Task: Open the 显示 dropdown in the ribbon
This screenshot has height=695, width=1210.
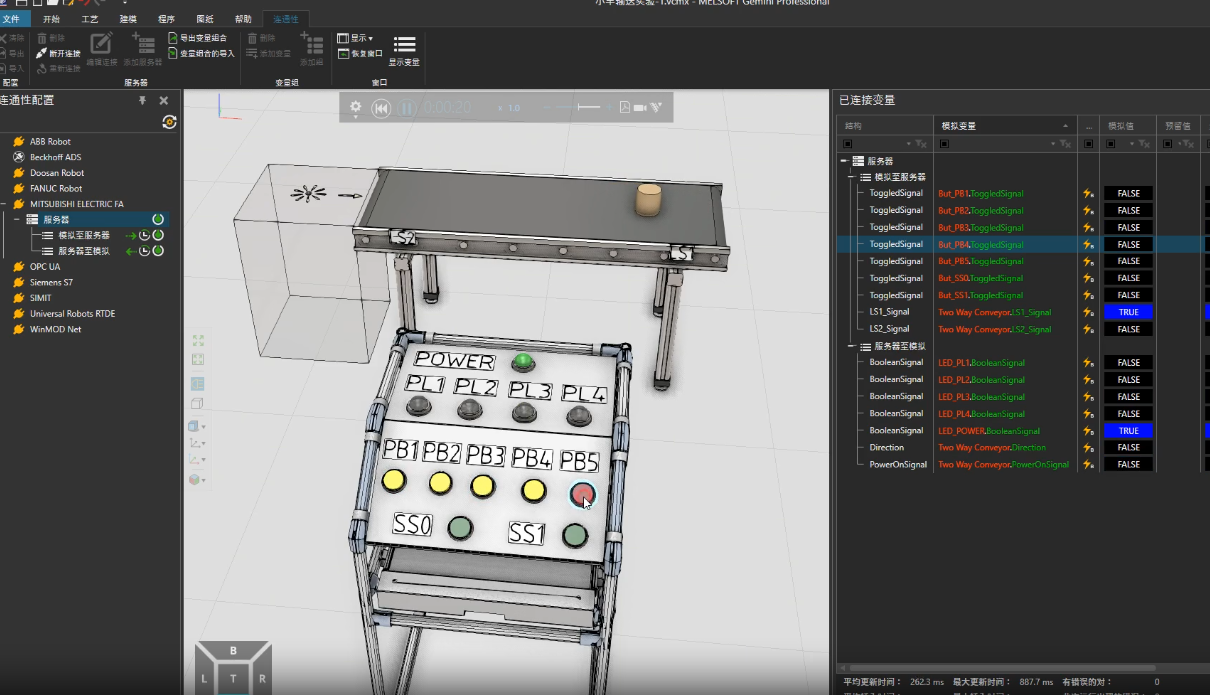Action: pos(361,38)
